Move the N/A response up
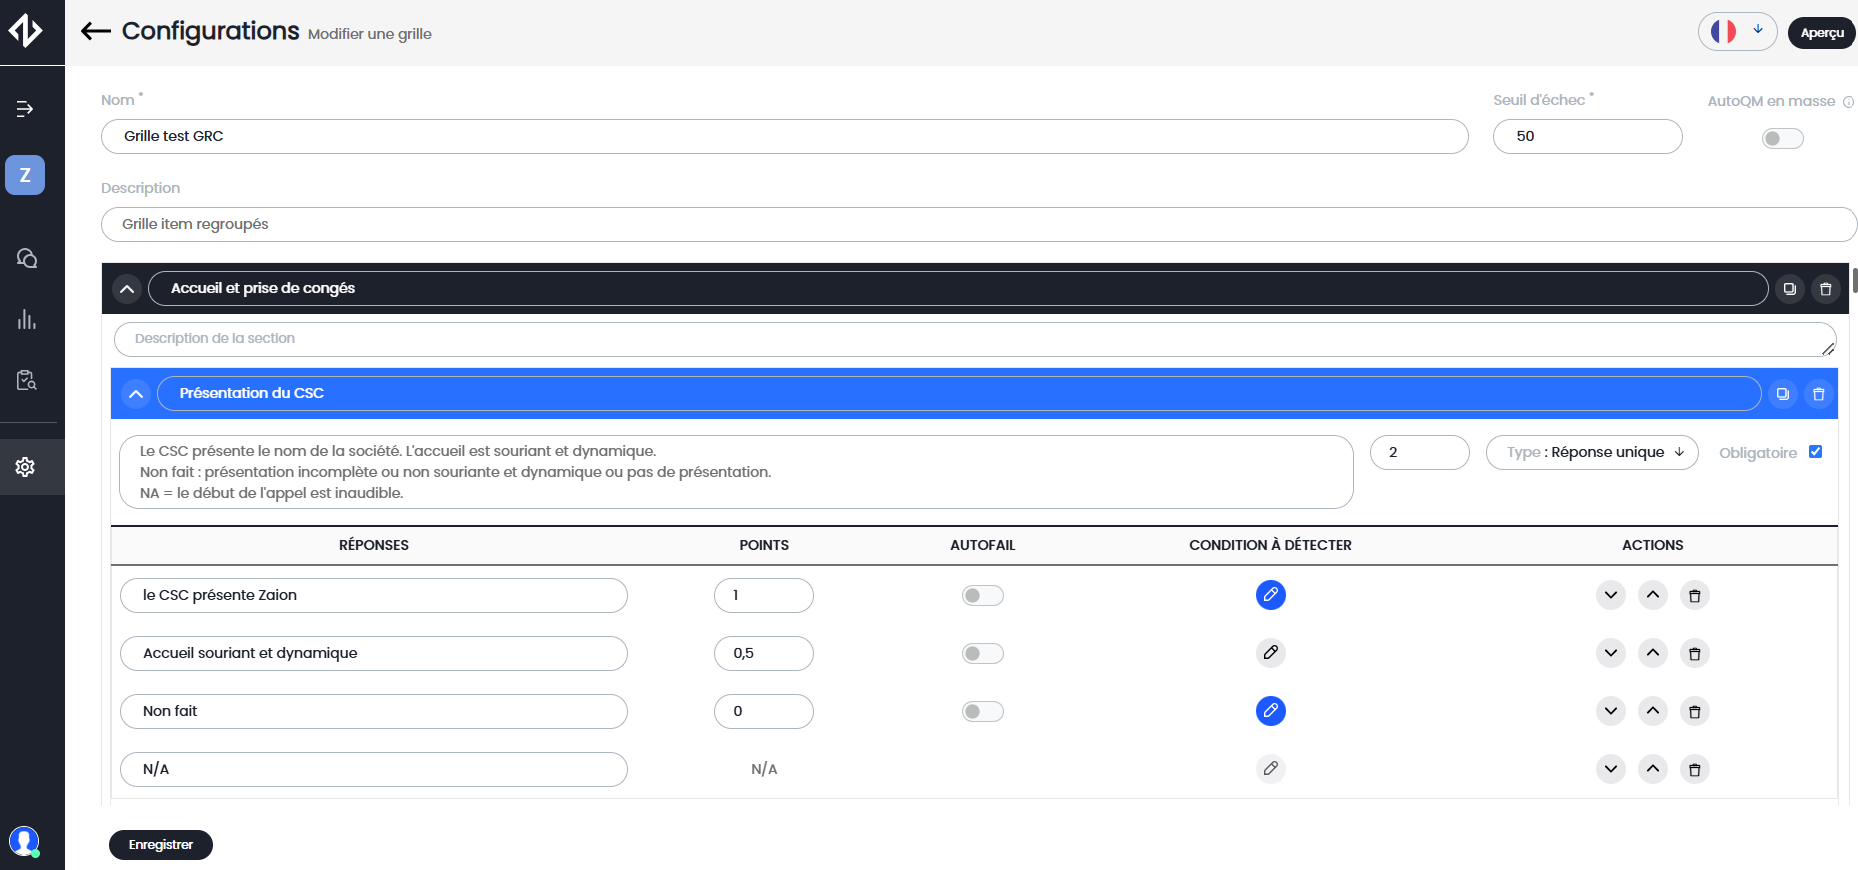 (x=1652, y=769)
